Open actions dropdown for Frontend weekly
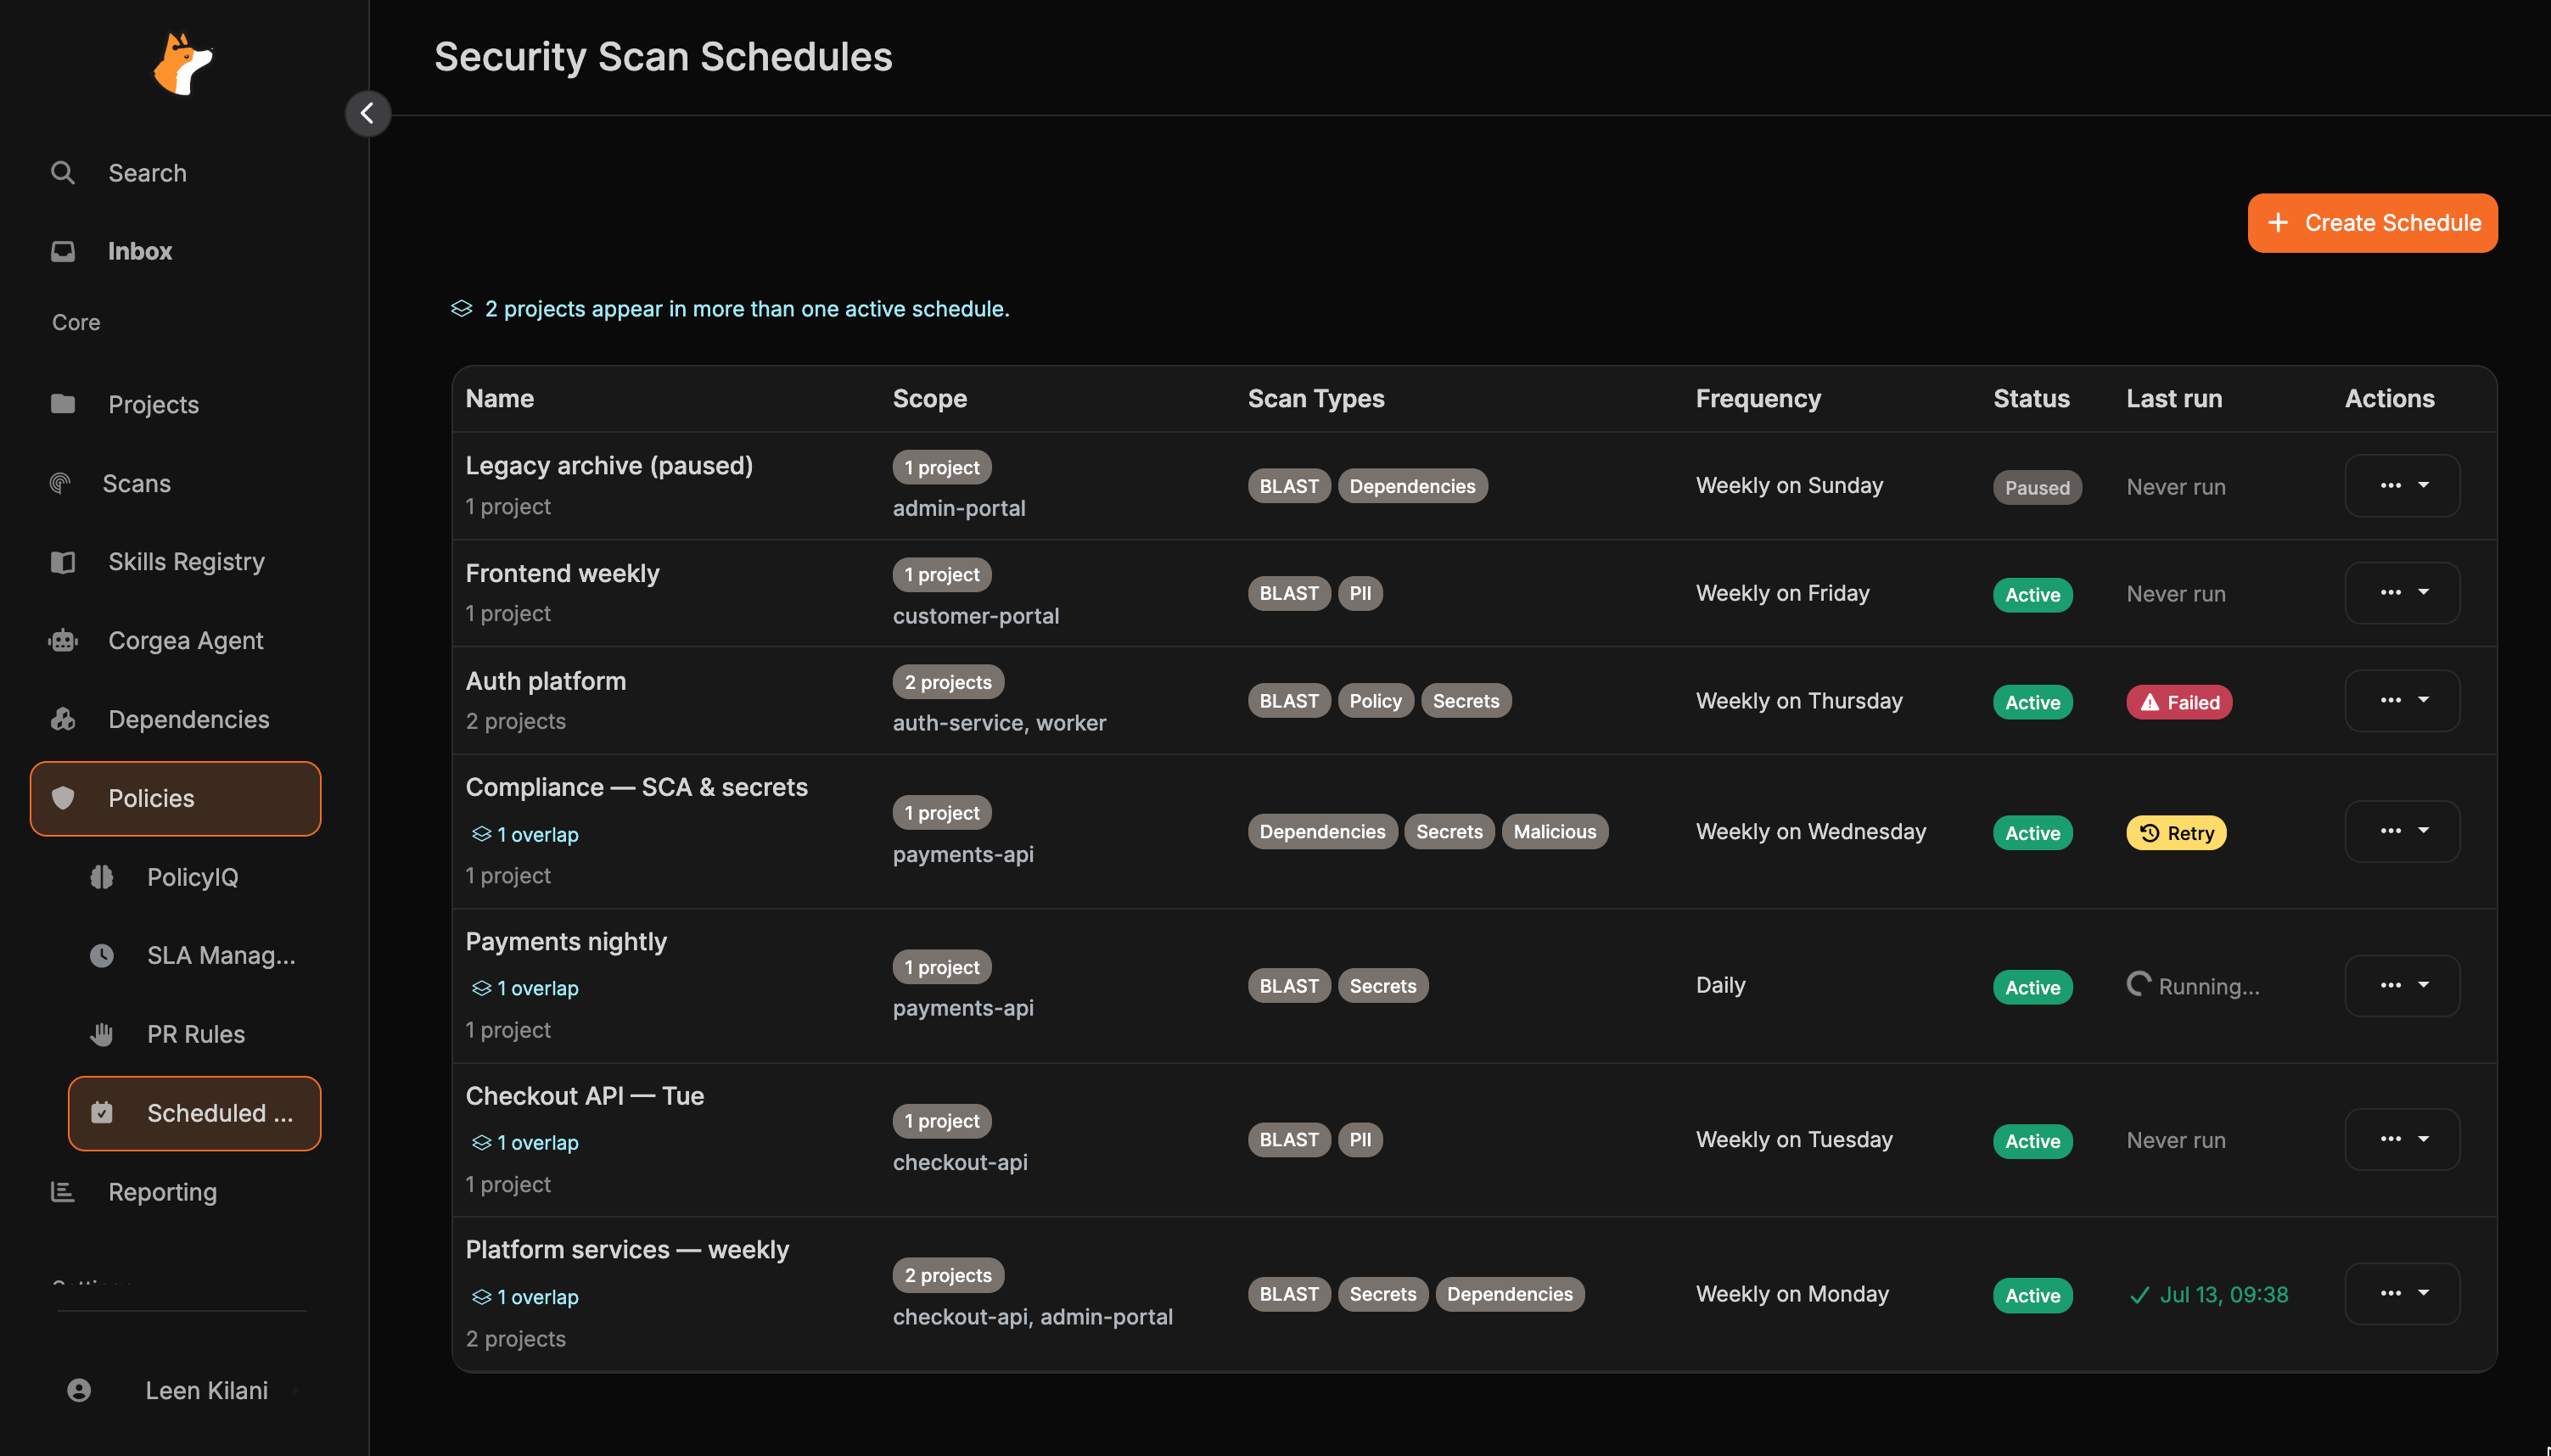Image resolution: width=2551 pixels, height=1456 pixels. [2402, 593]
